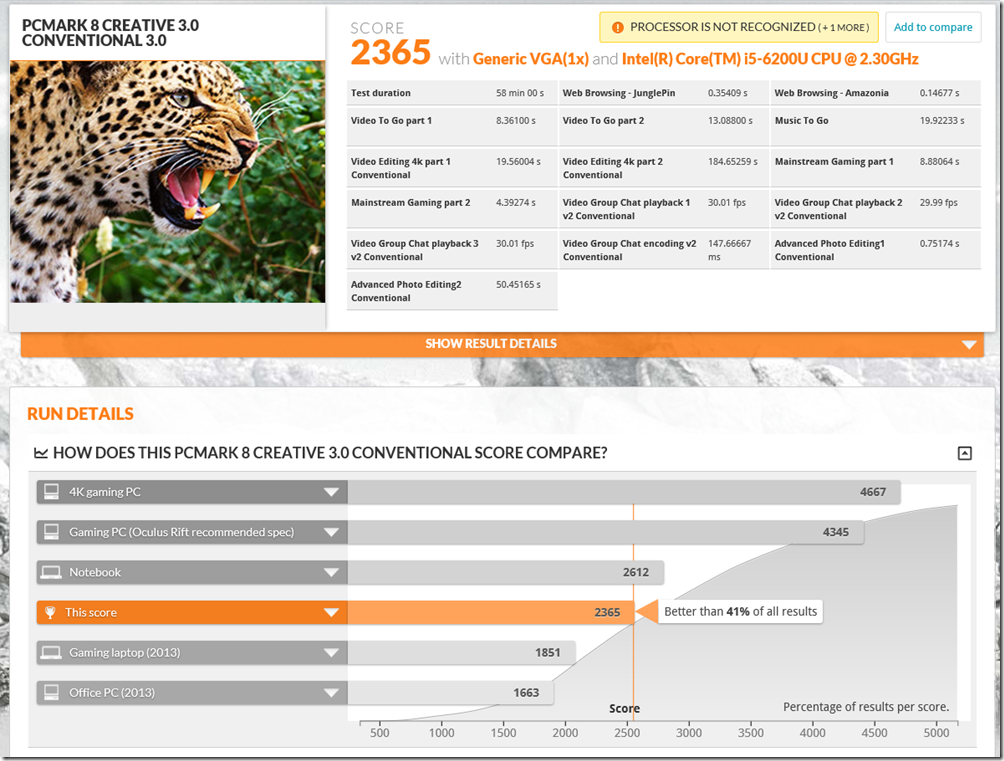Click the trophy icon on This score
This screenshot has height=761, width=1004.
[50, 612]
